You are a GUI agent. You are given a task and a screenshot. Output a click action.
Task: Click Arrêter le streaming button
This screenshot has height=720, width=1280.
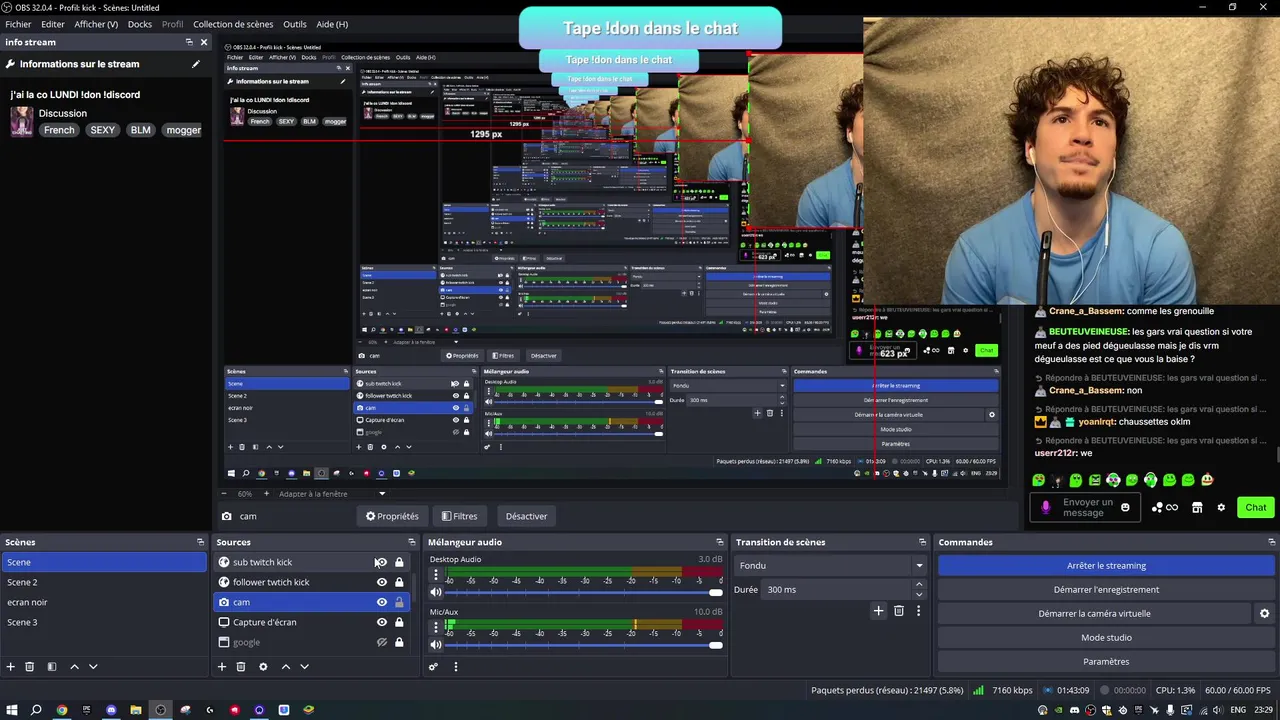coord(1106,565)
